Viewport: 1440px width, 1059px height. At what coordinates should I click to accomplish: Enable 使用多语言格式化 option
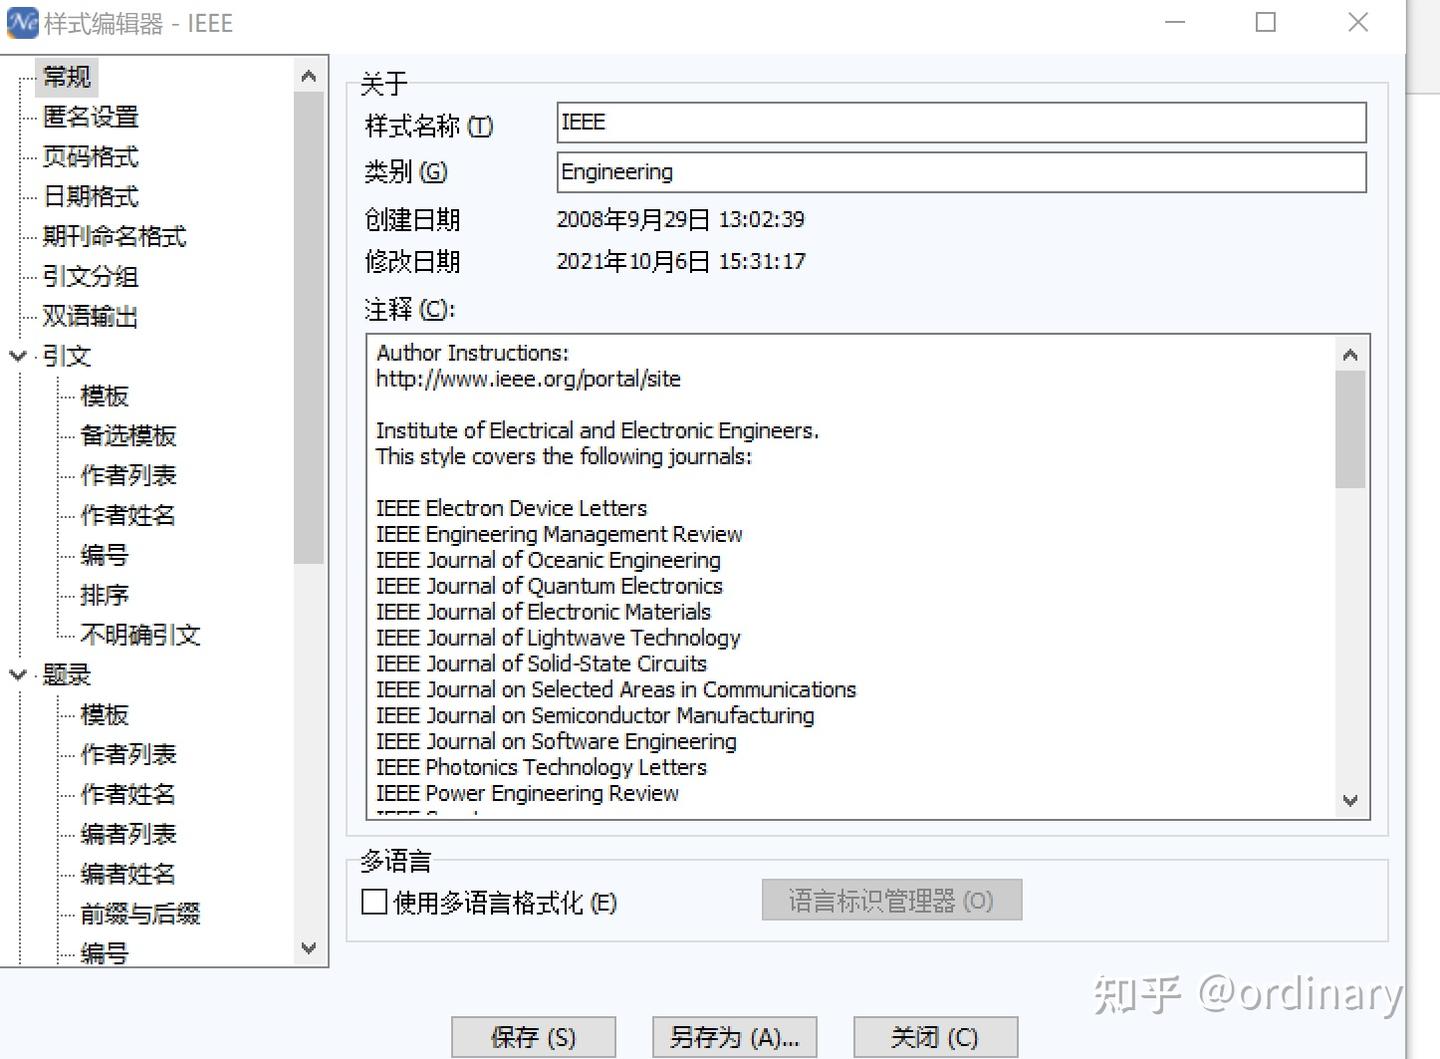click(374, 902)
